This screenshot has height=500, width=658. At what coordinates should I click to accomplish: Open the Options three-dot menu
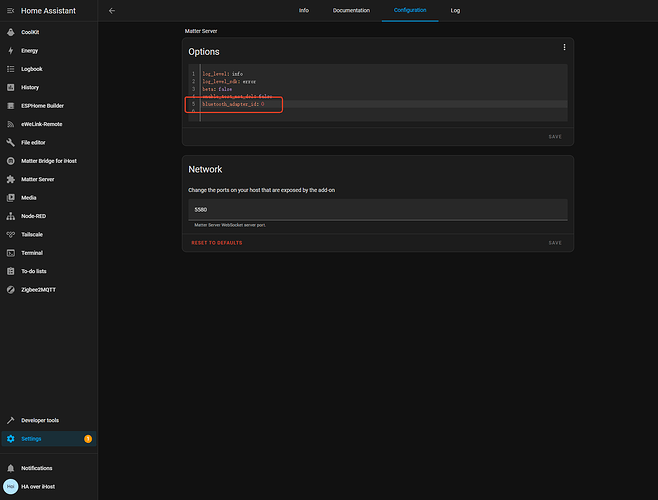[x=564, y=47]
